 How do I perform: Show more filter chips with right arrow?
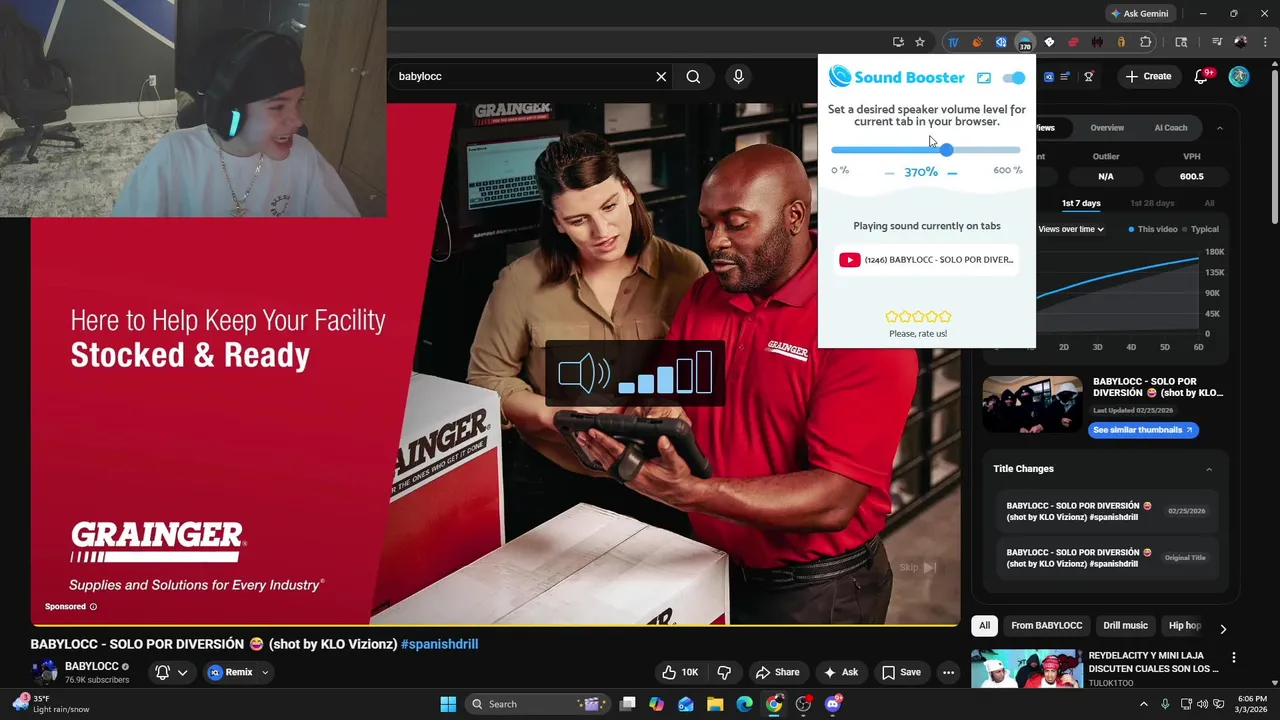tap(1222, 628)
